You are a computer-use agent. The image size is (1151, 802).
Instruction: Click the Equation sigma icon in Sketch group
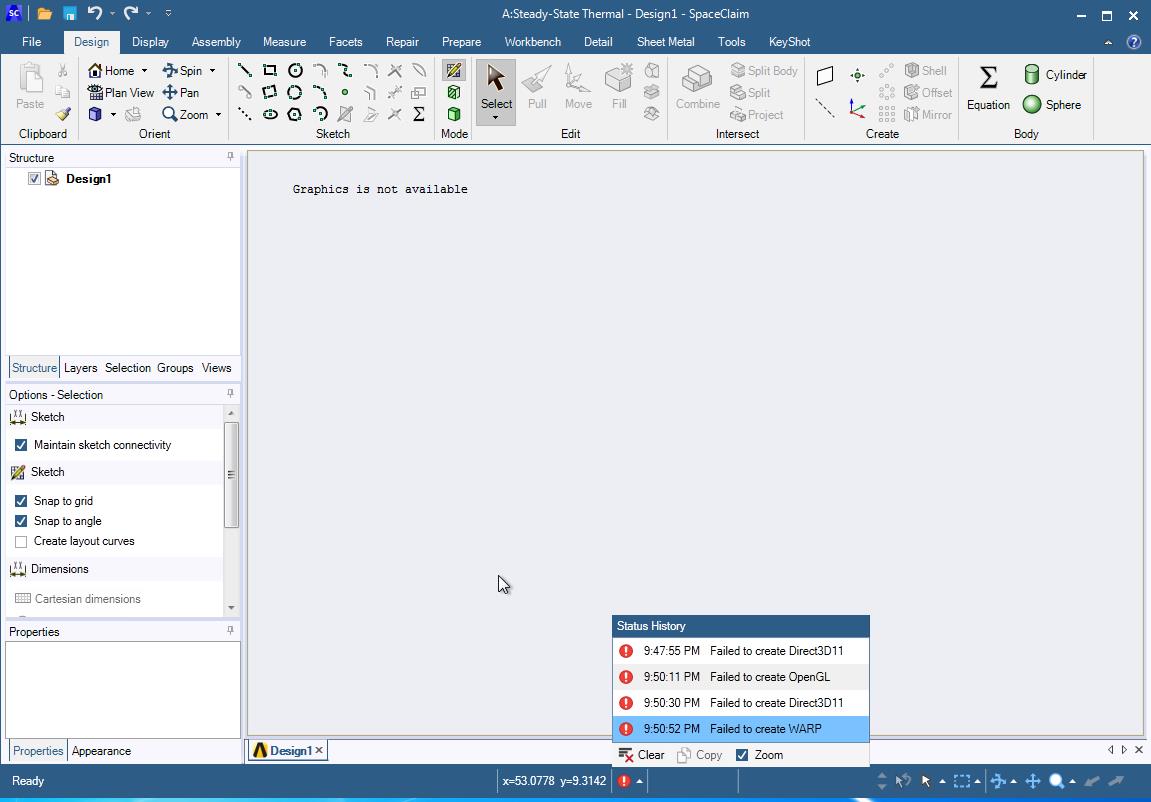419,114
